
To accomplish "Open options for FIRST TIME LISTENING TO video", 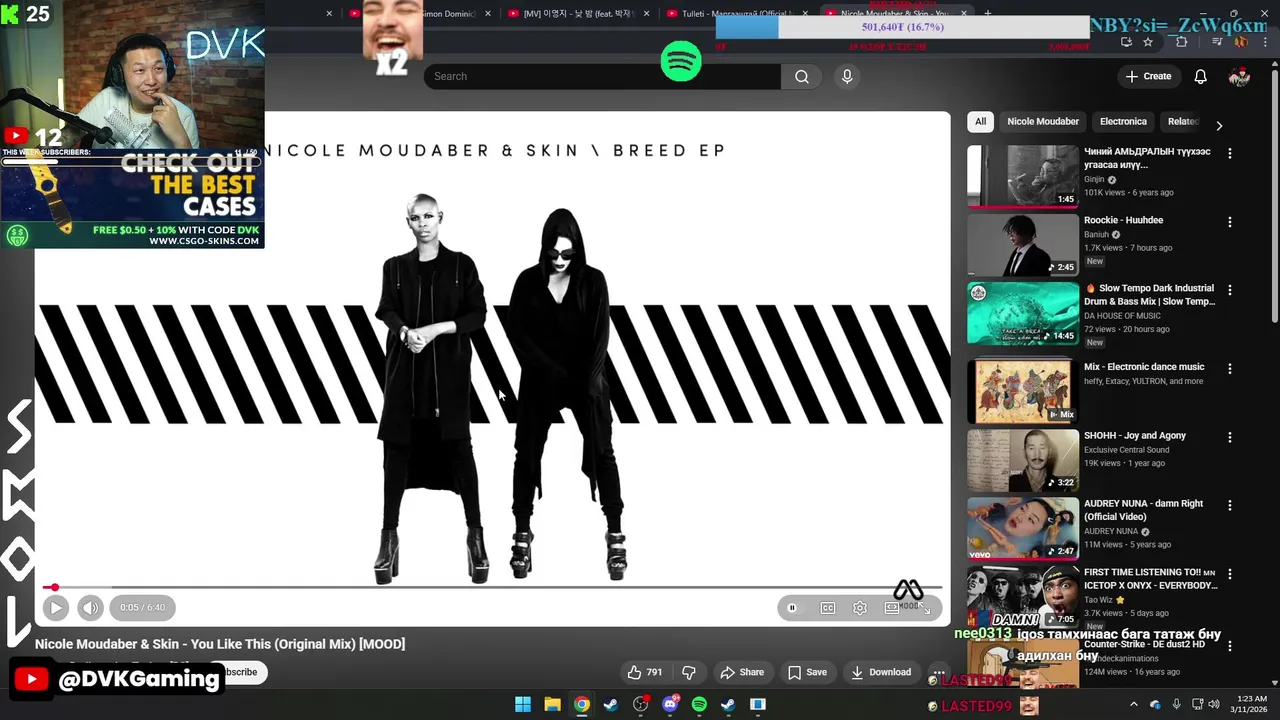I will [x=1230, y=574].
